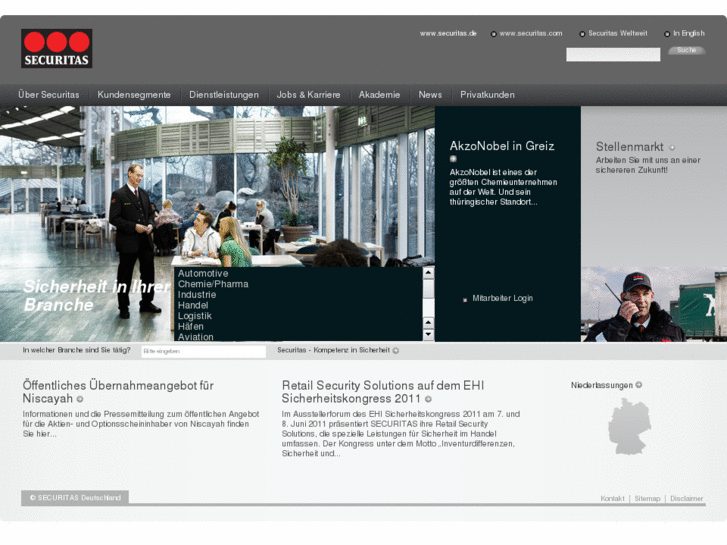Open the AkzoNobel in Greiz article
The width and height of the screenshot is (727, 545).
502,146
